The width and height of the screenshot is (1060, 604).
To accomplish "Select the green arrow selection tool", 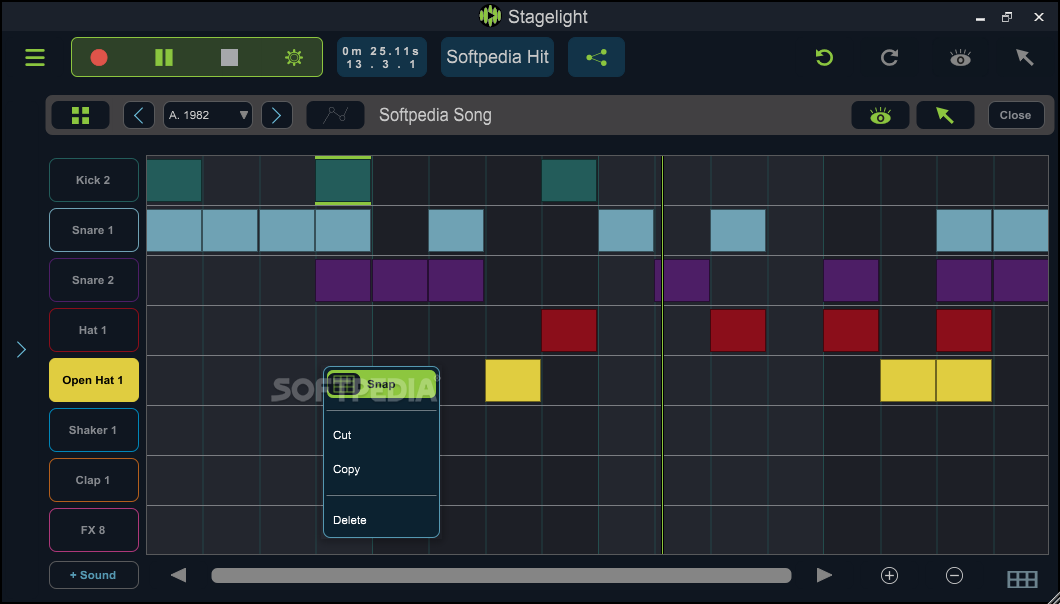I will point(945,115).
